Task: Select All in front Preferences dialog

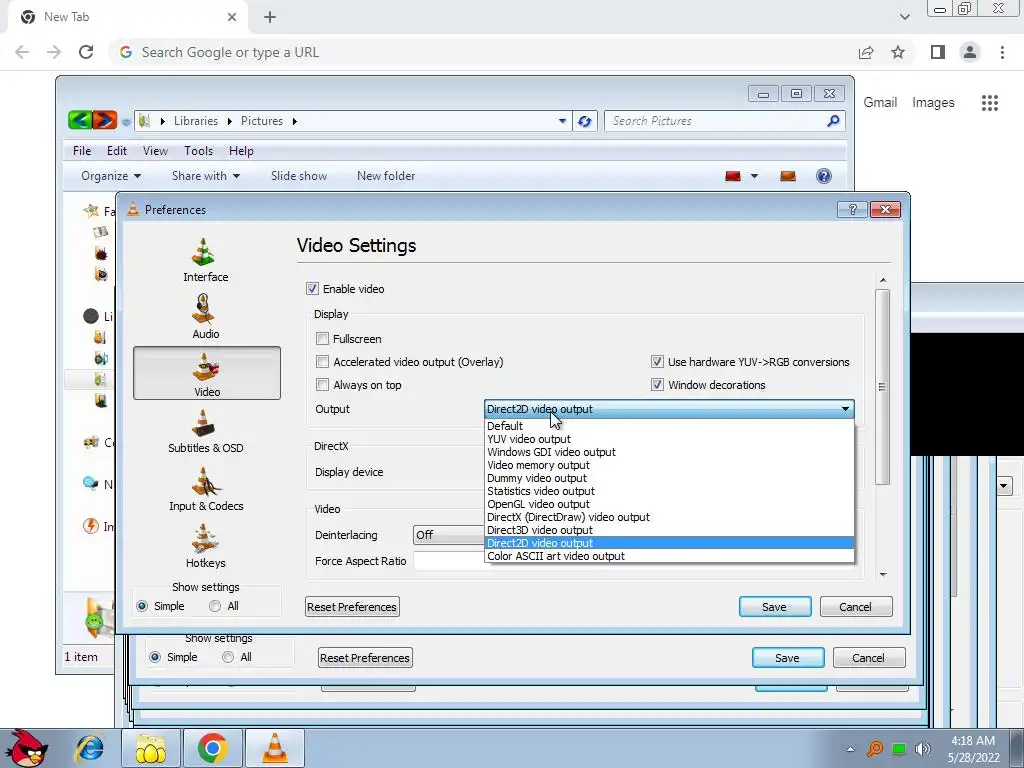Action: click(215, 606)
